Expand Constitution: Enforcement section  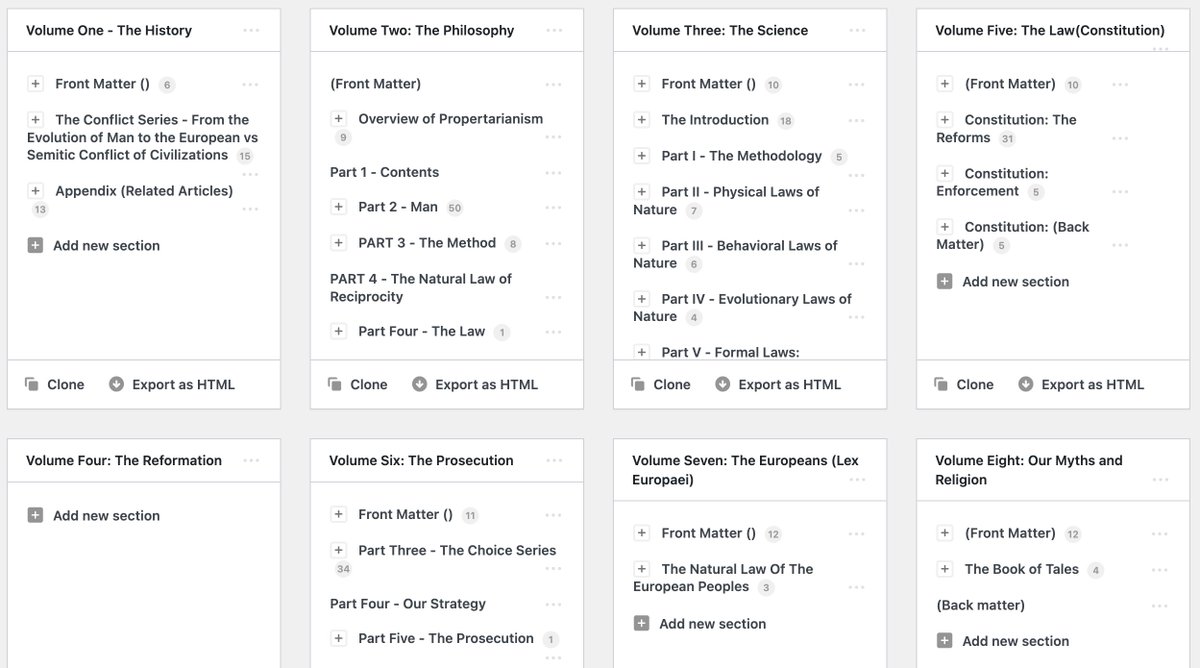pos(944,174)
